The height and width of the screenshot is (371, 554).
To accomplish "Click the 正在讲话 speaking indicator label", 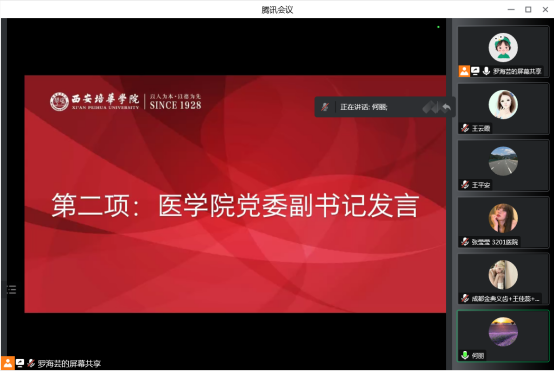I will 364,107.
